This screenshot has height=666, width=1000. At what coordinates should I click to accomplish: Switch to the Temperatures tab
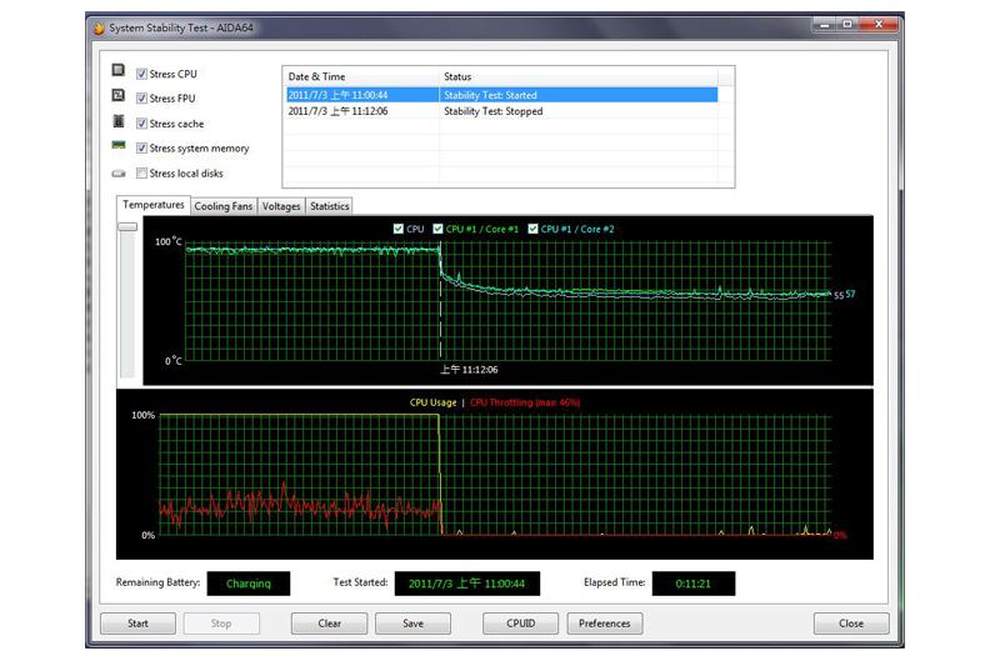pos(153,205)
